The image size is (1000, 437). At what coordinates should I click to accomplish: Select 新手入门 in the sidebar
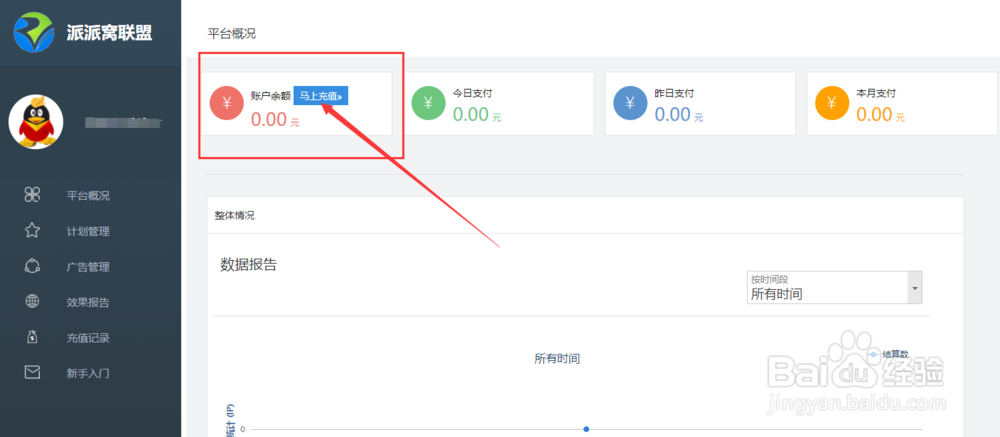point(88,373)
